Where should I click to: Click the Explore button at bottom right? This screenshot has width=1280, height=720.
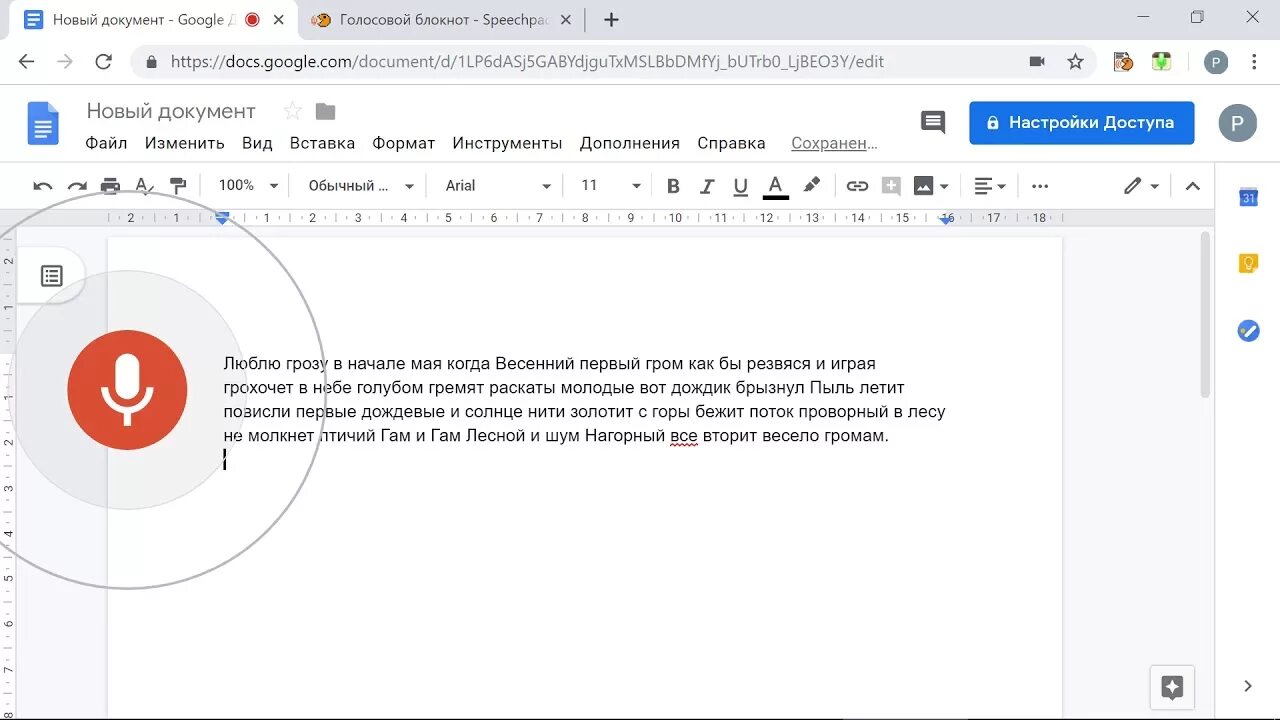(x=1173, y=687)
